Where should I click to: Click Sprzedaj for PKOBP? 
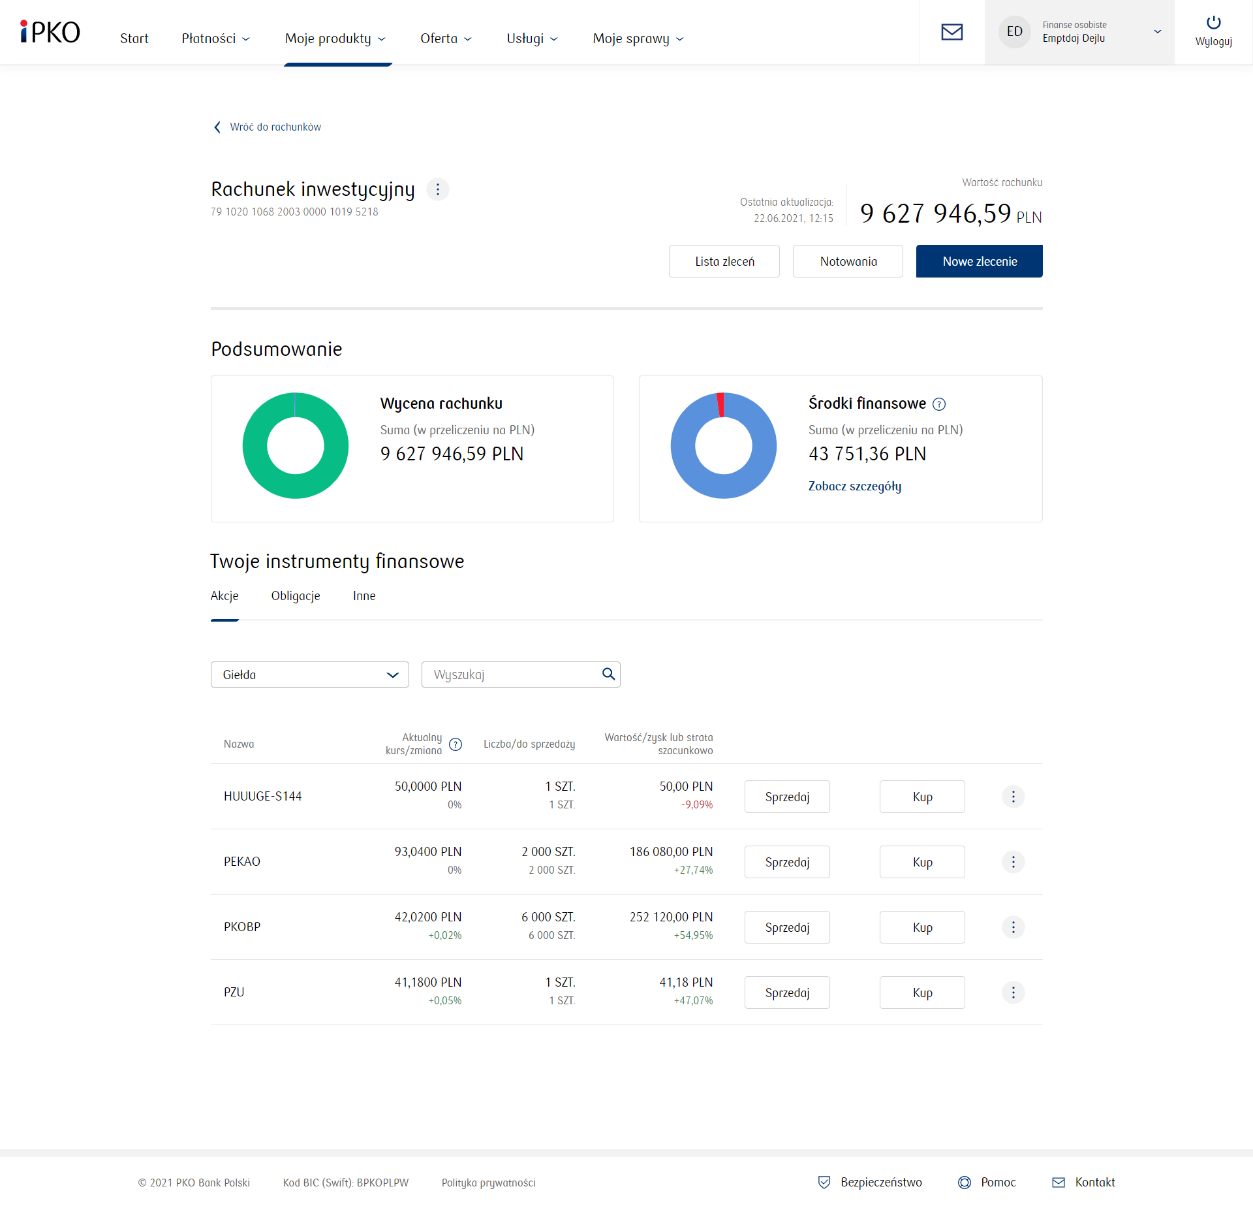(x=787, y=927)
